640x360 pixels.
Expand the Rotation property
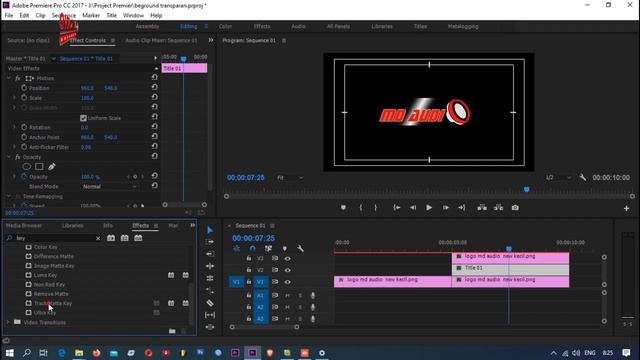14,127
